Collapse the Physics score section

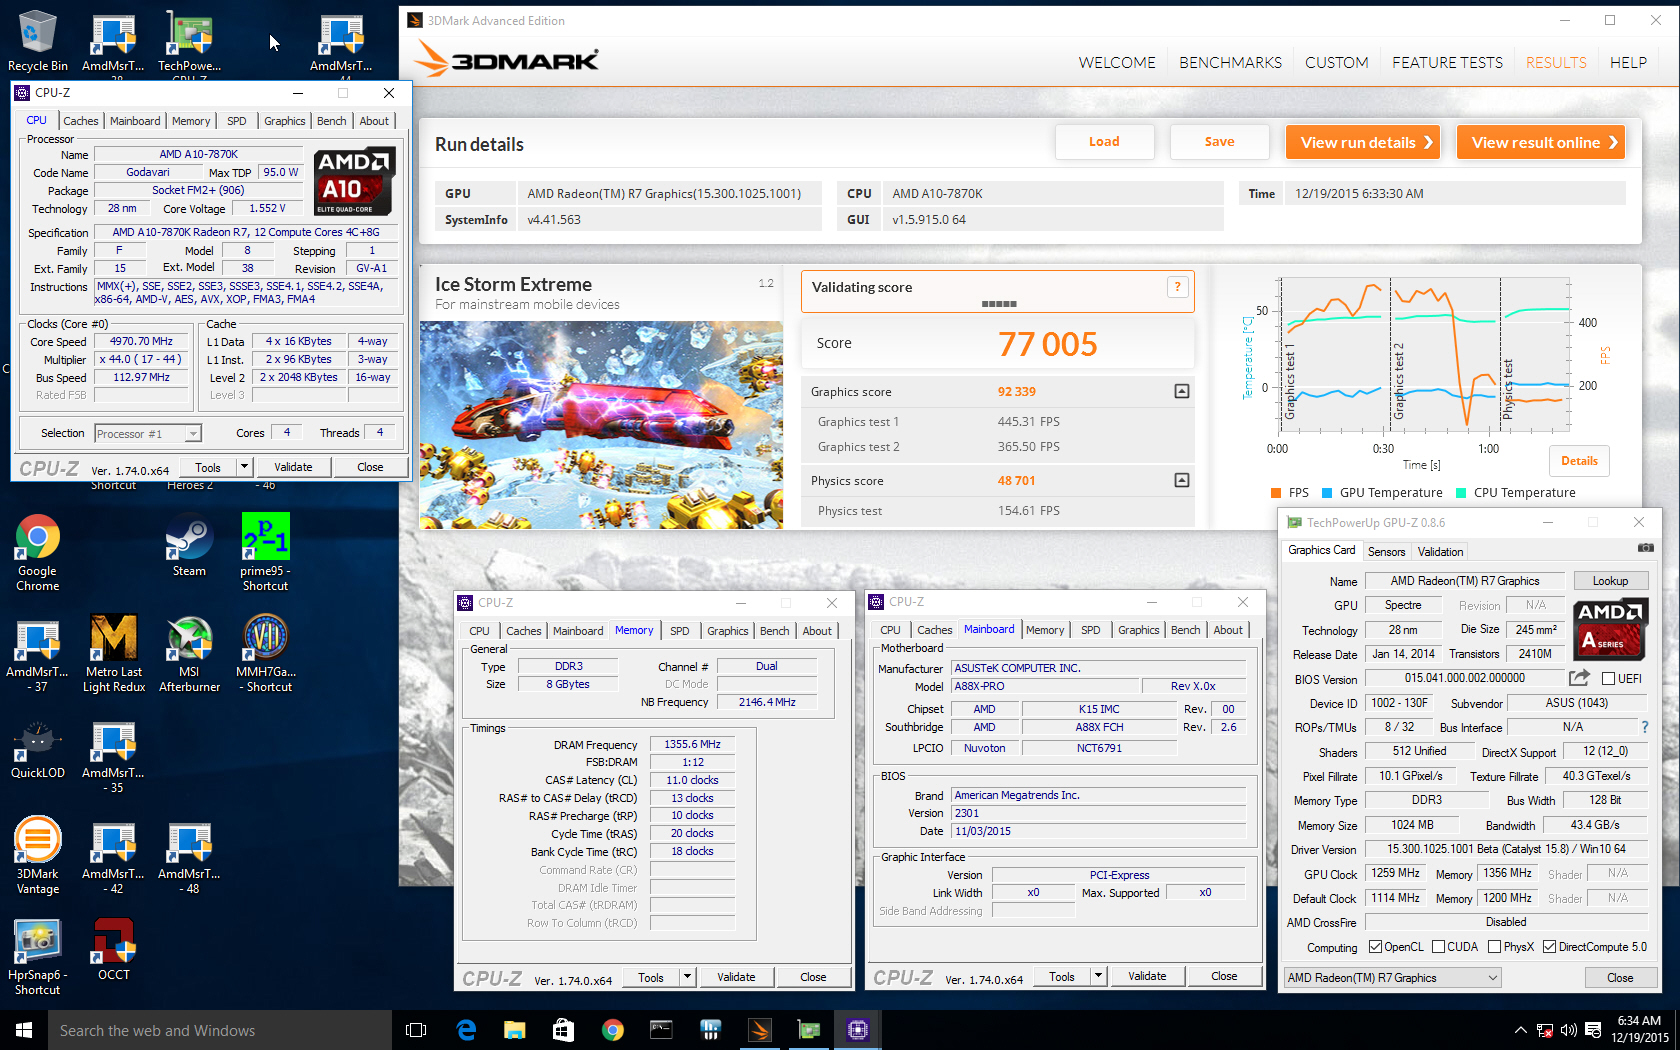pos(1182,480)
